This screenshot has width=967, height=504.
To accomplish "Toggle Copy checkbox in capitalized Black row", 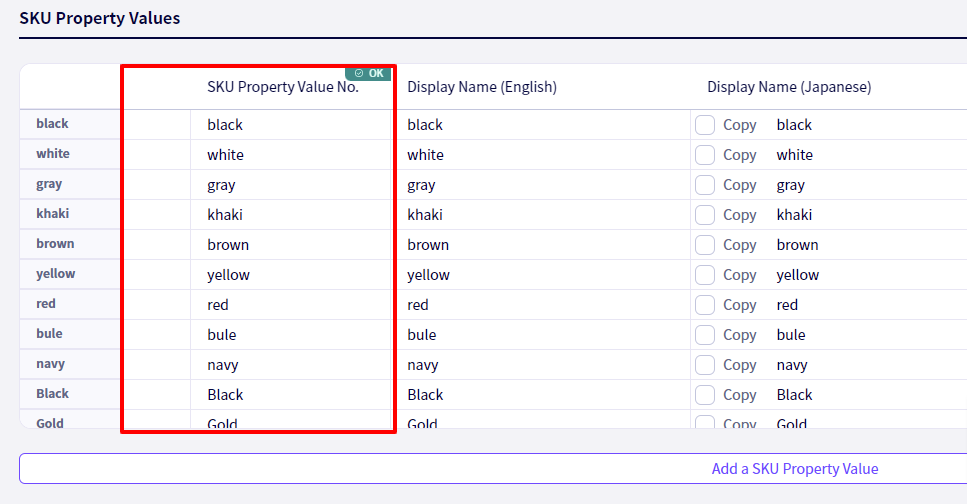I will click(x=705, y=395).
